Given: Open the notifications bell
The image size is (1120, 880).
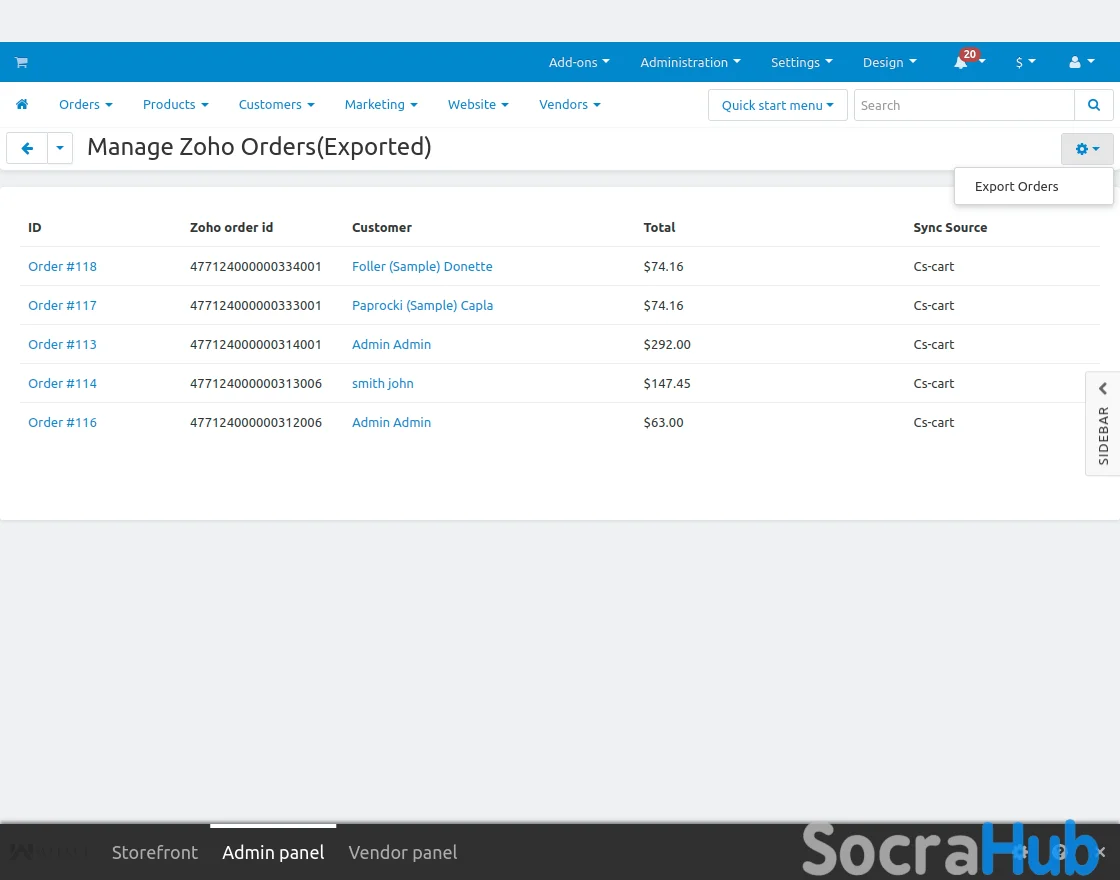Looking at the screenshot, I should click(961, 62).
